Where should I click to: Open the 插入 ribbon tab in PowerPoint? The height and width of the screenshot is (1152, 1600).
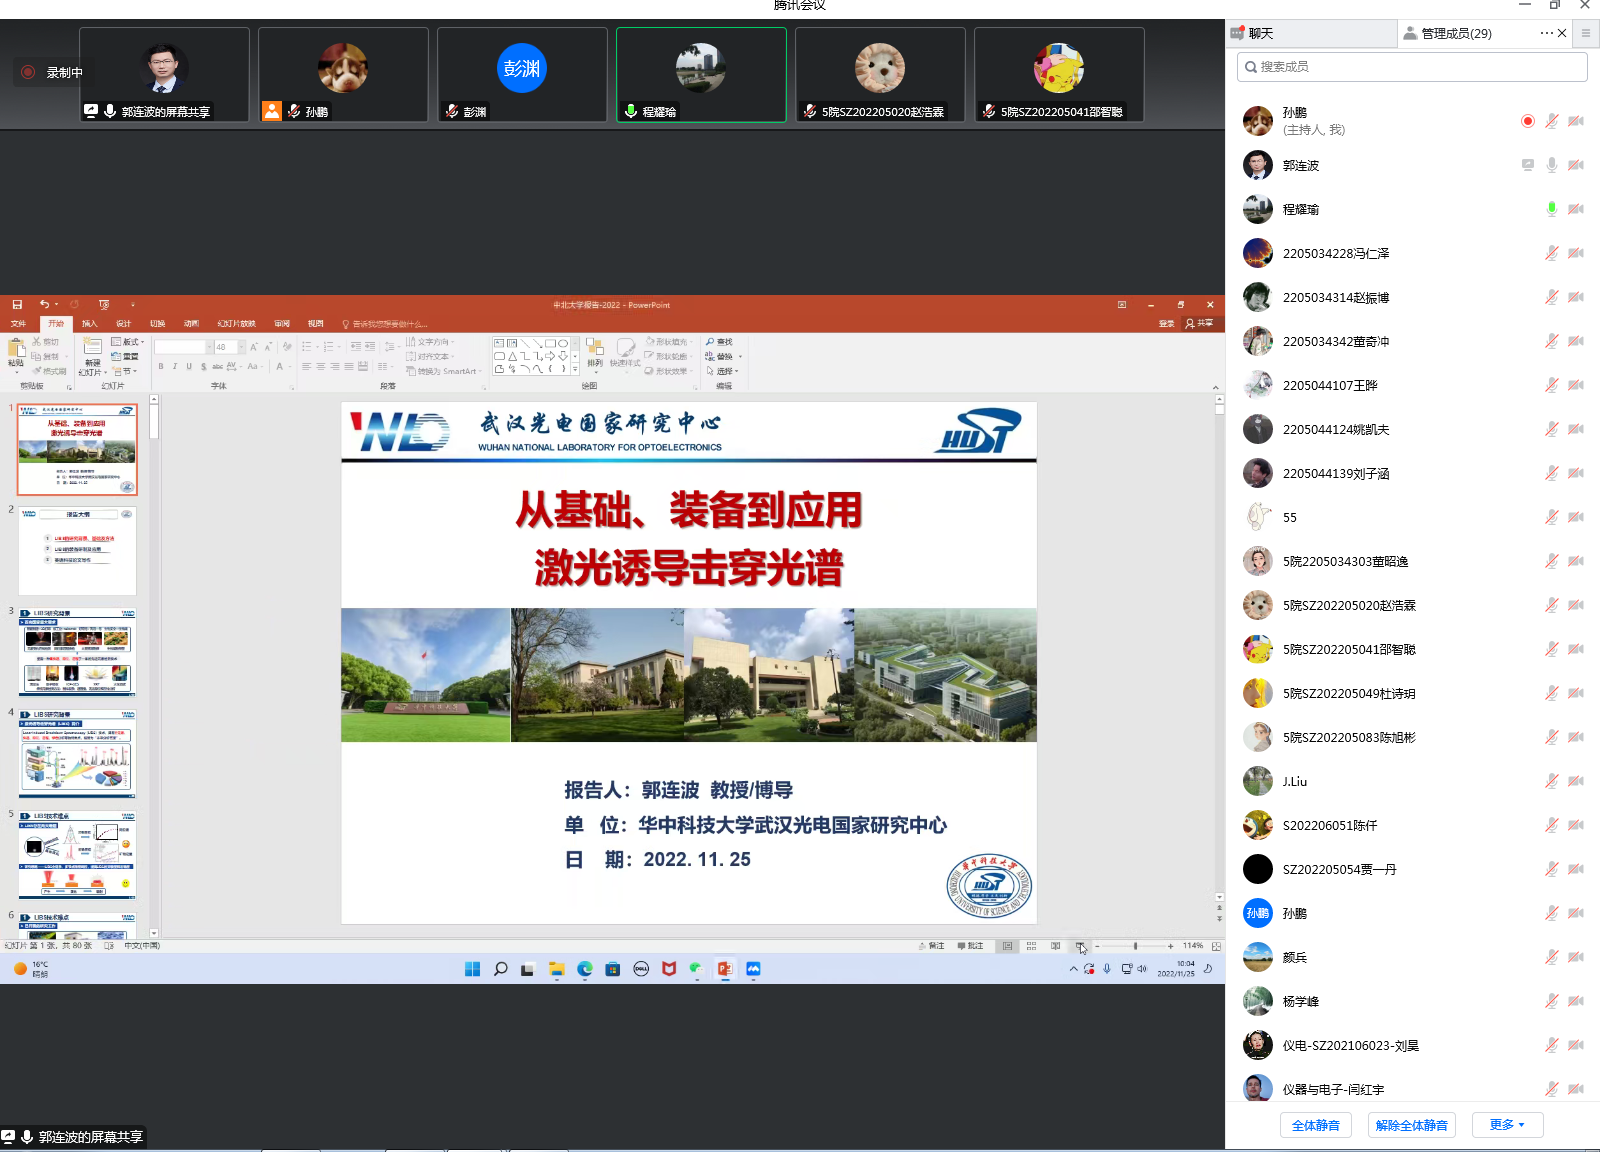(x=90, y=324)
